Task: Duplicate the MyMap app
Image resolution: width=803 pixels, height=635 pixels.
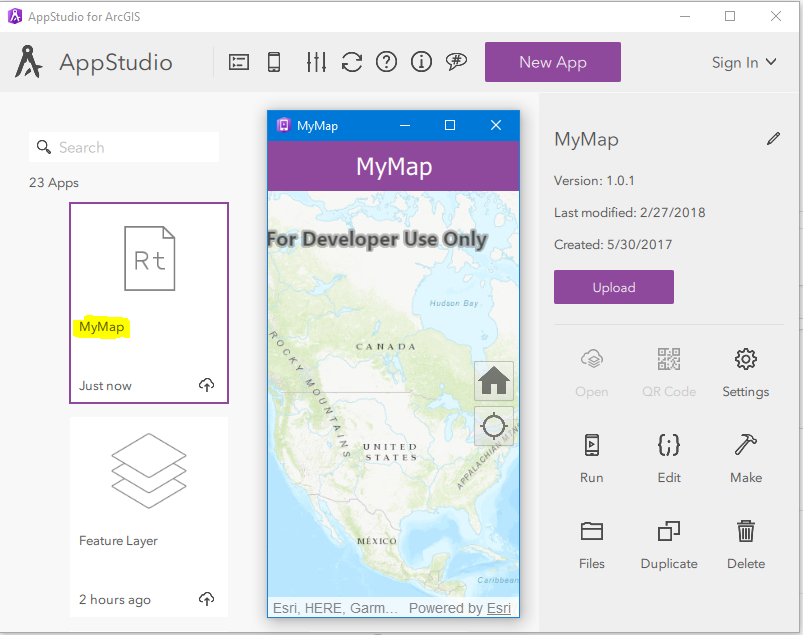Action: tap(669, 545)
